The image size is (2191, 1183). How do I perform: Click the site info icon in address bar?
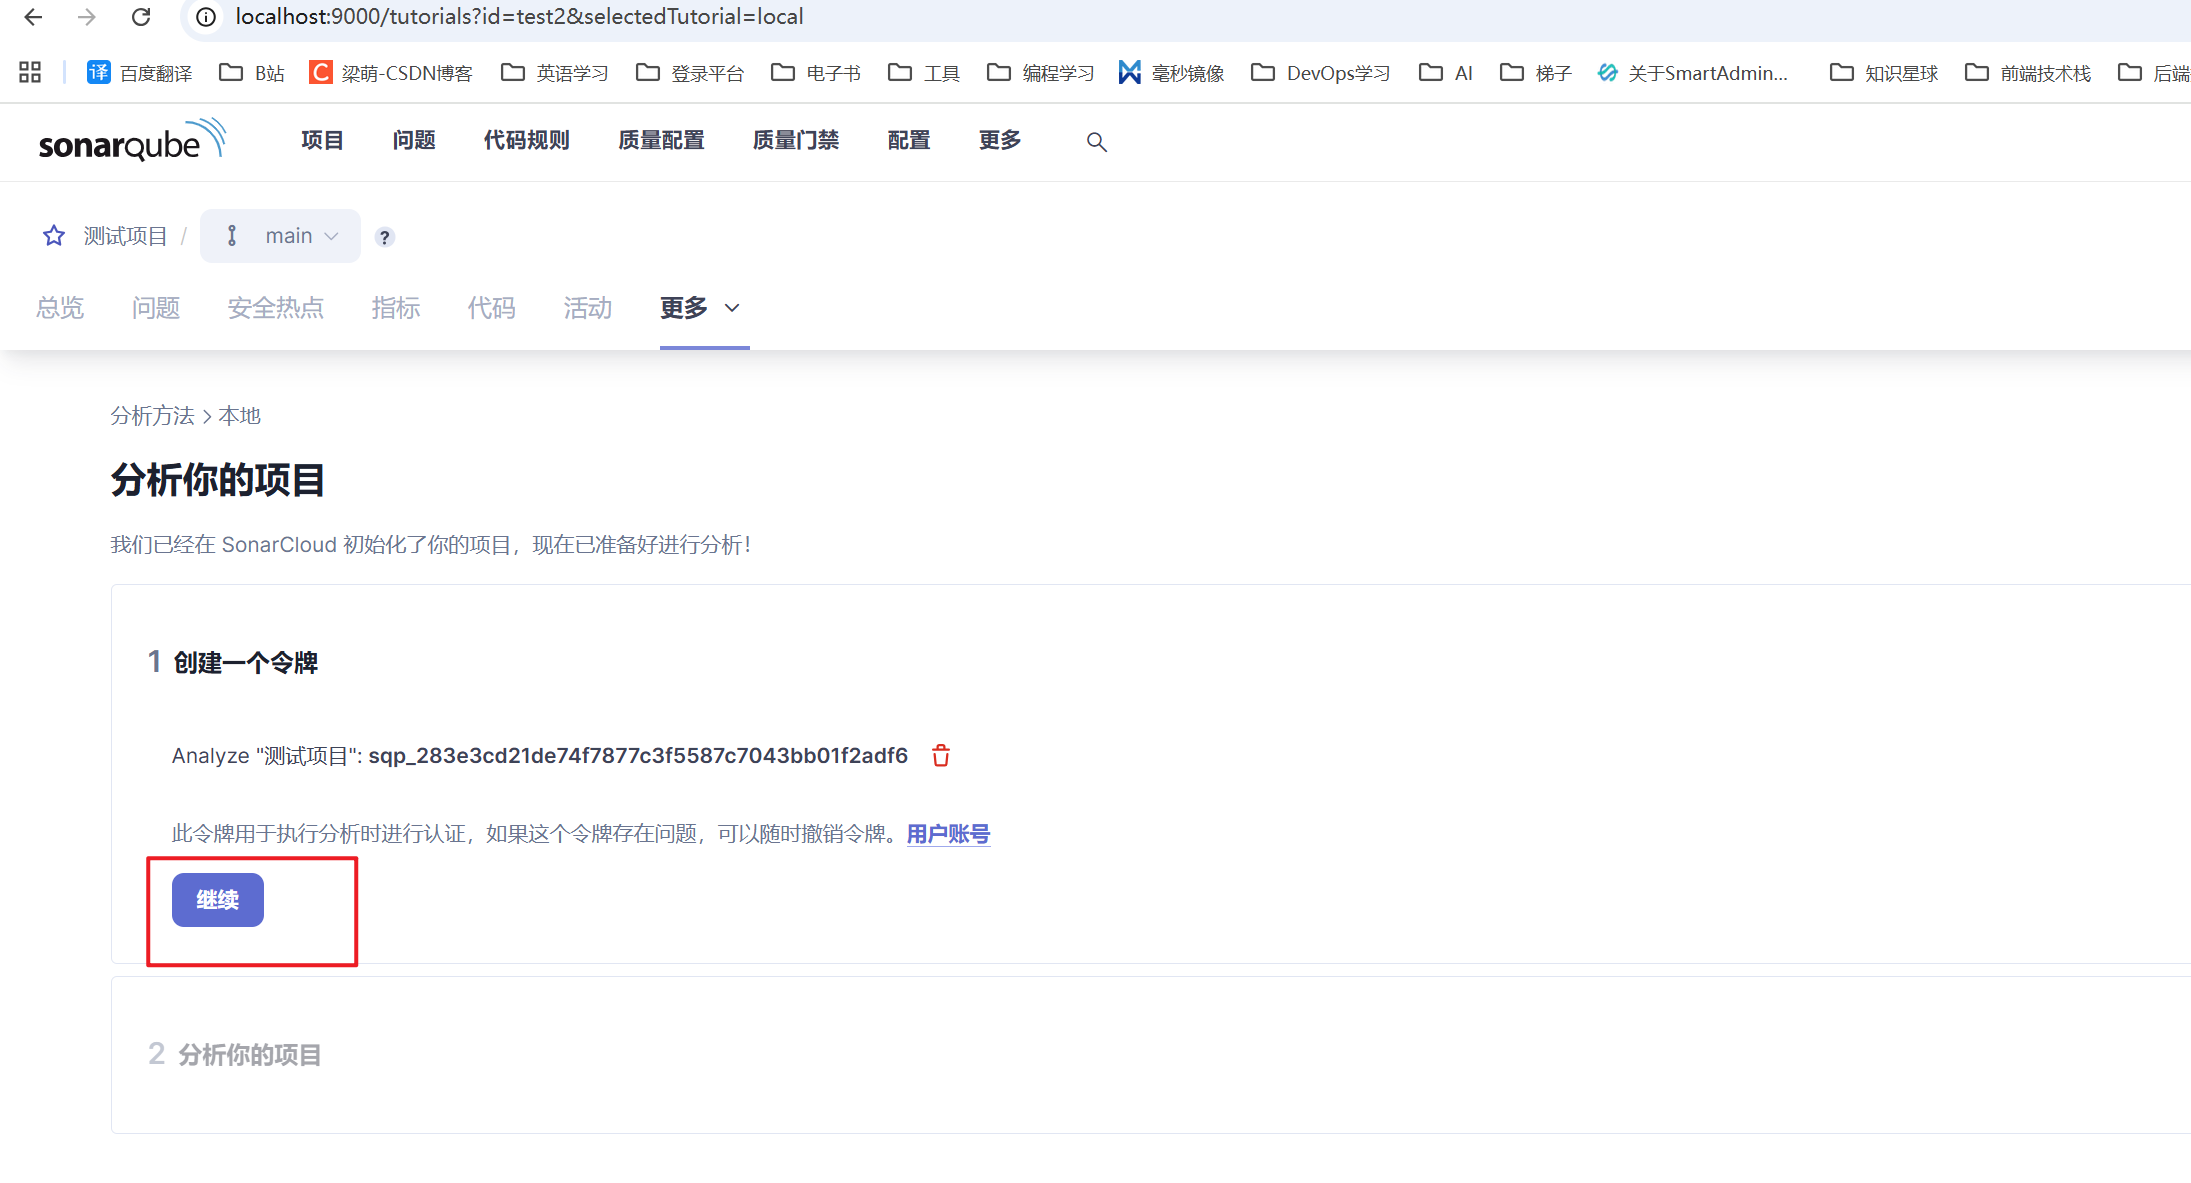click(x=206, y=17)
